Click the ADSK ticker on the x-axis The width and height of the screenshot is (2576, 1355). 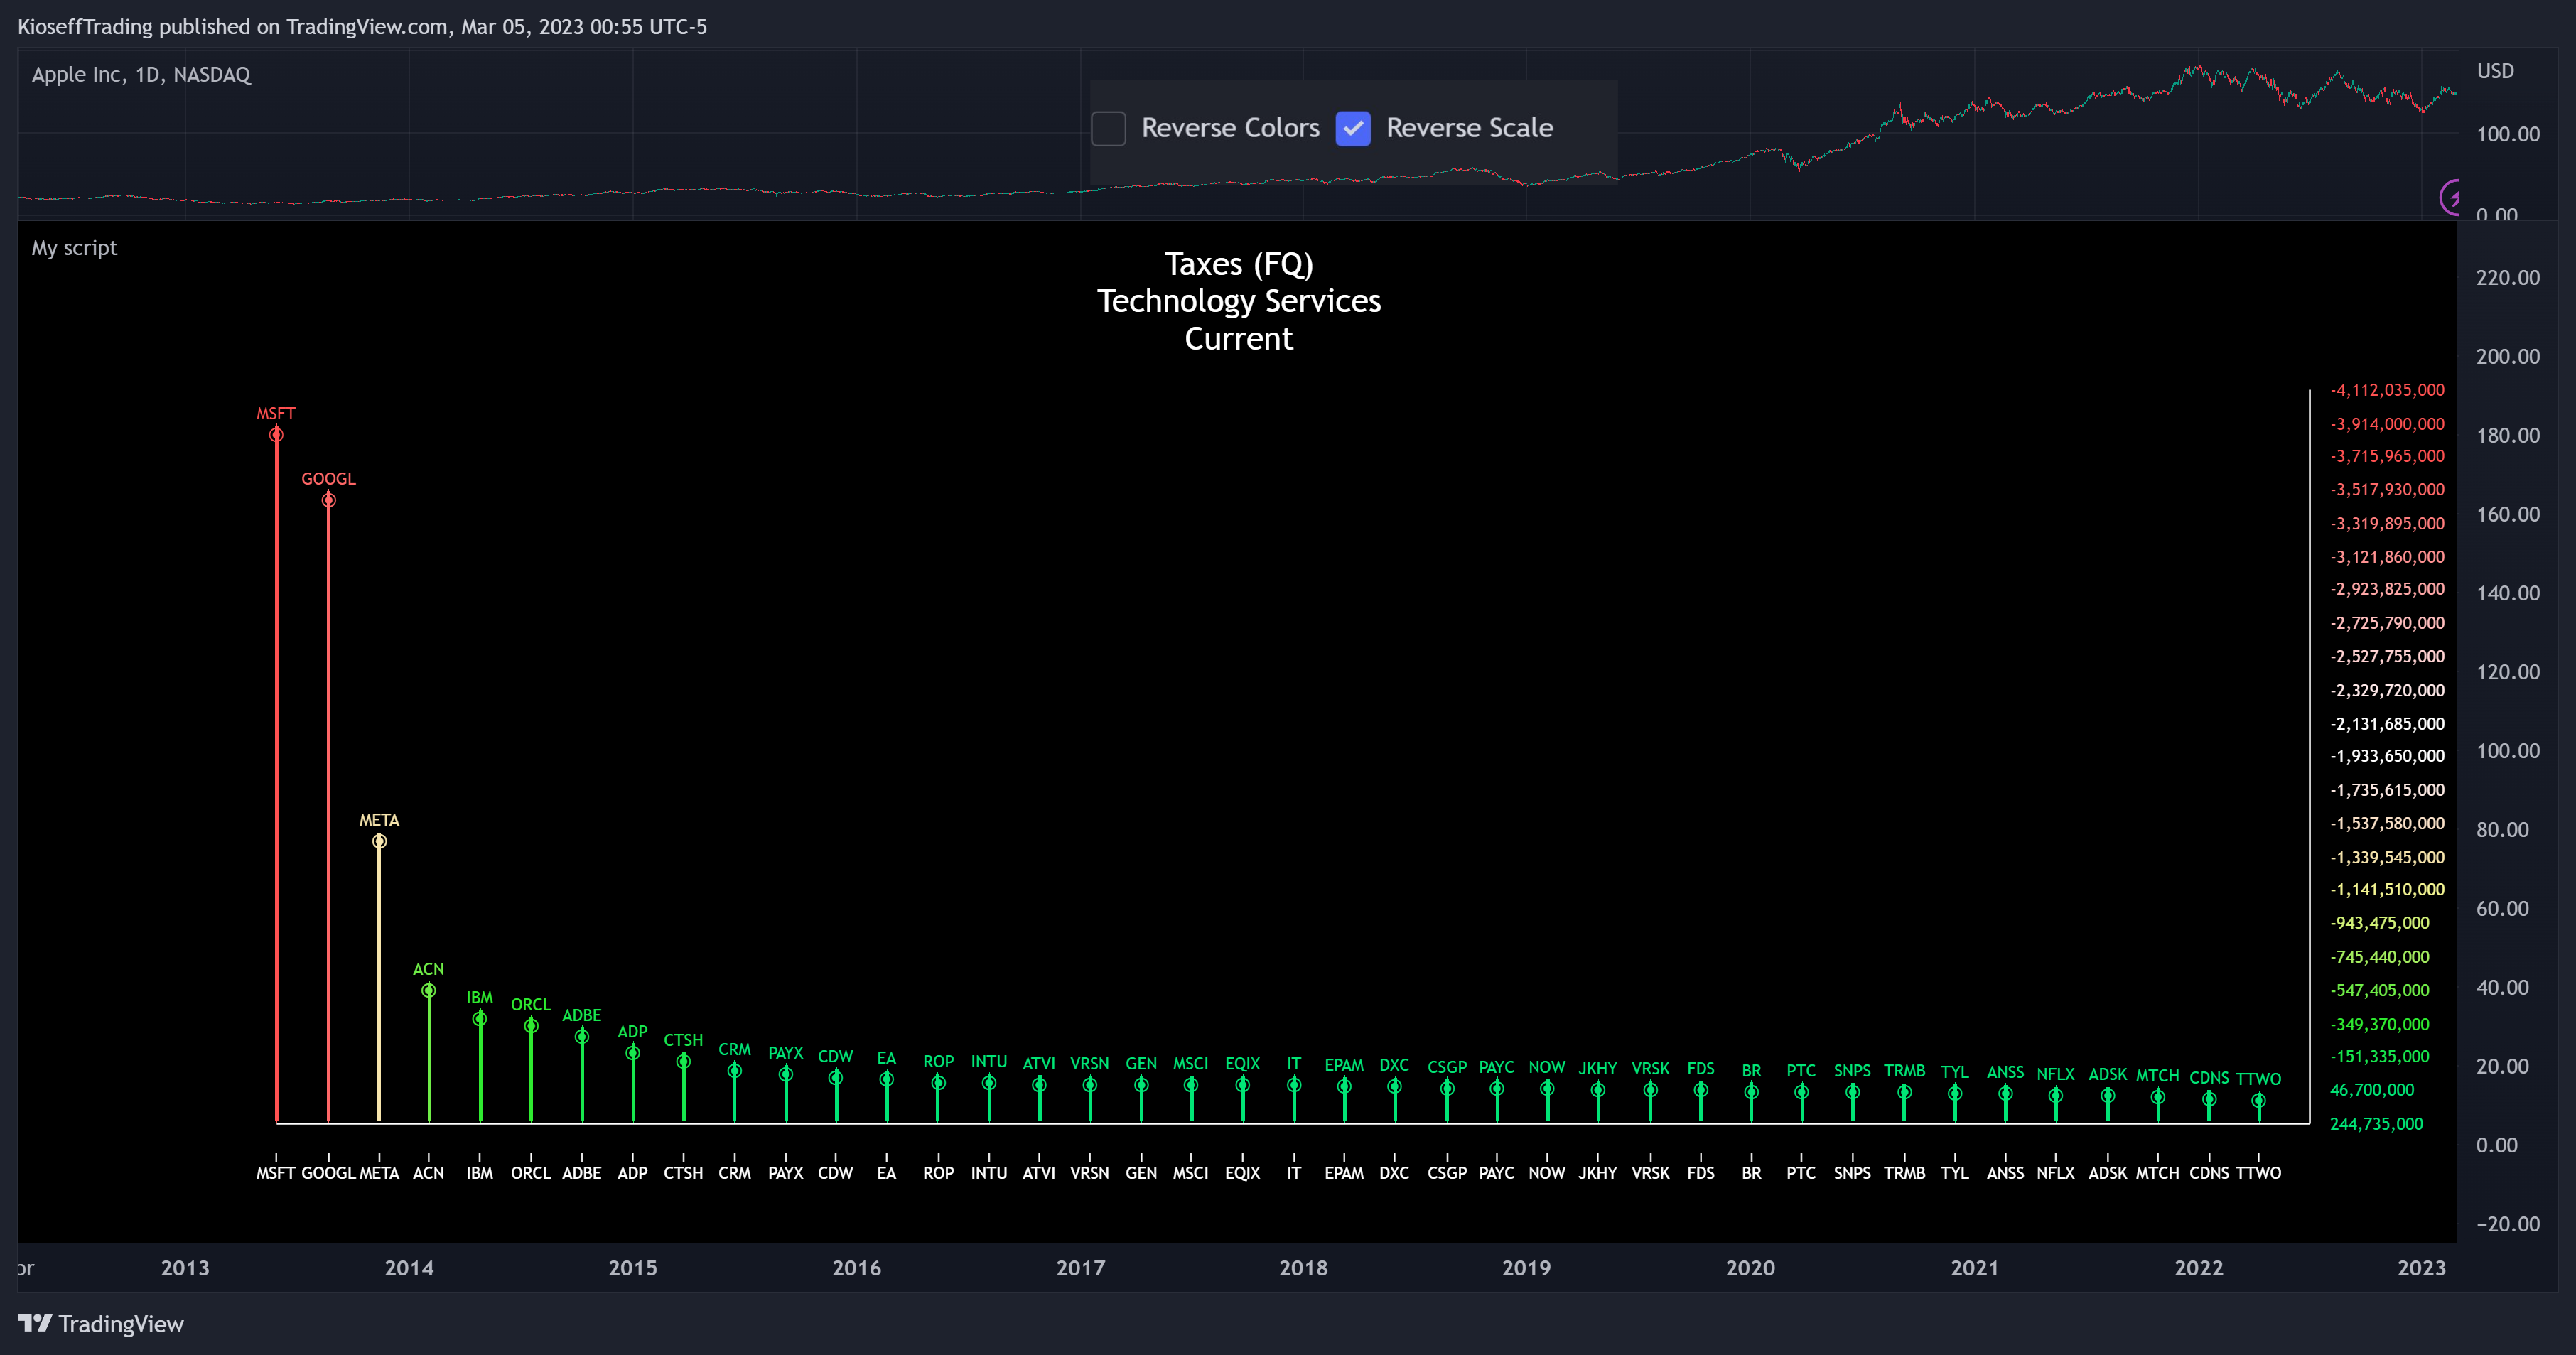pos(2108,1173)
